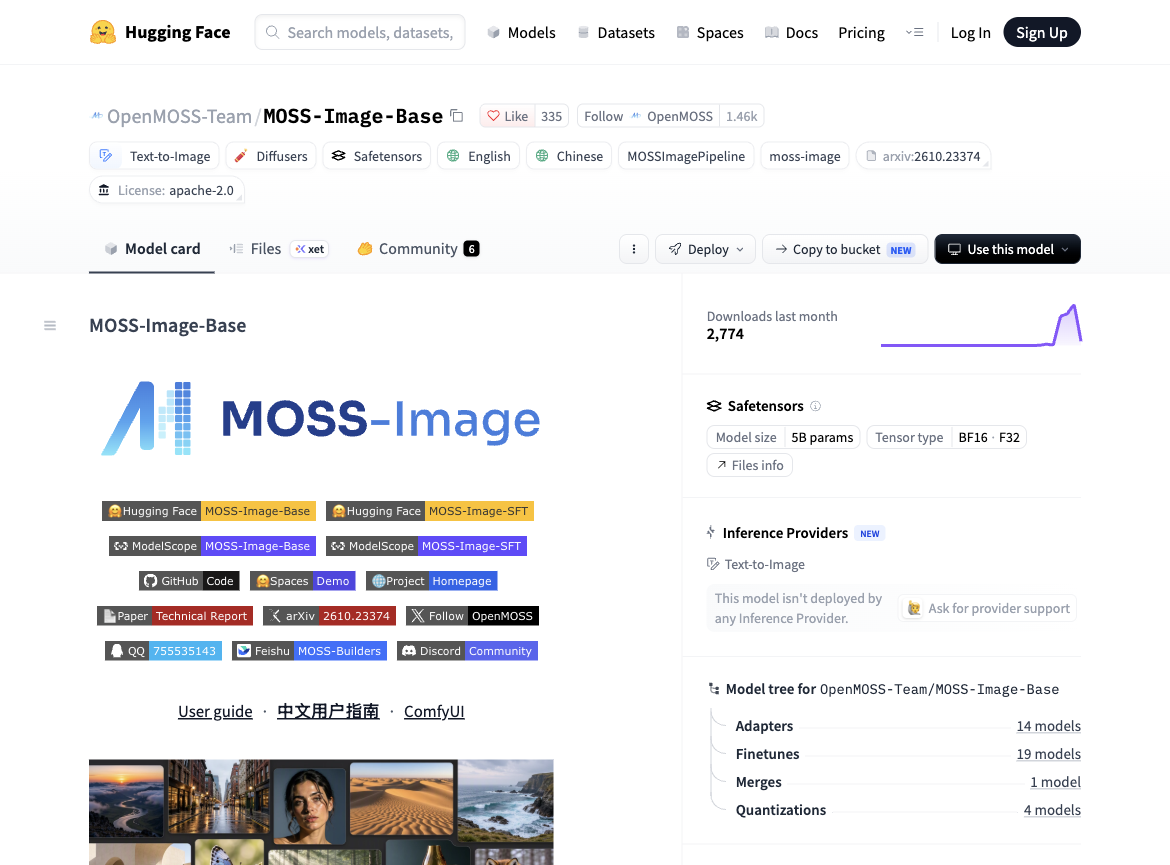Expand the Deploy dropdown
The height and width of the screenshot is (865, 1170).
click(705, 249)
